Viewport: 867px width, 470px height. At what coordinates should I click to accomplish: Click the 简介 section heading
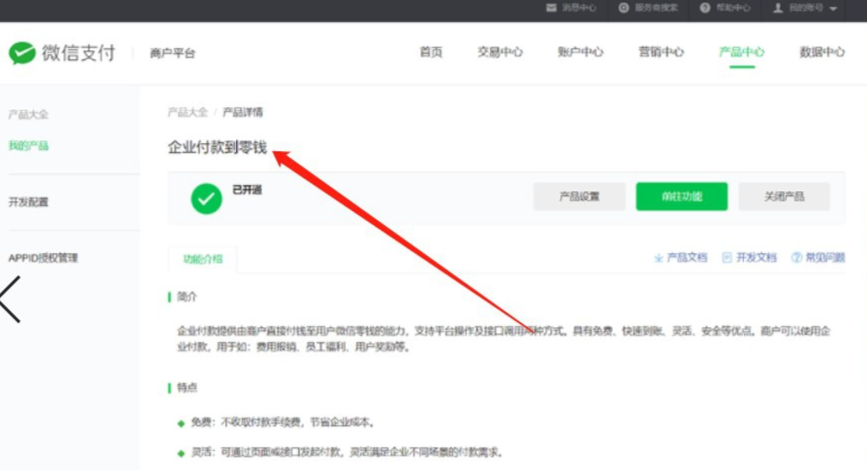[187, 297]
